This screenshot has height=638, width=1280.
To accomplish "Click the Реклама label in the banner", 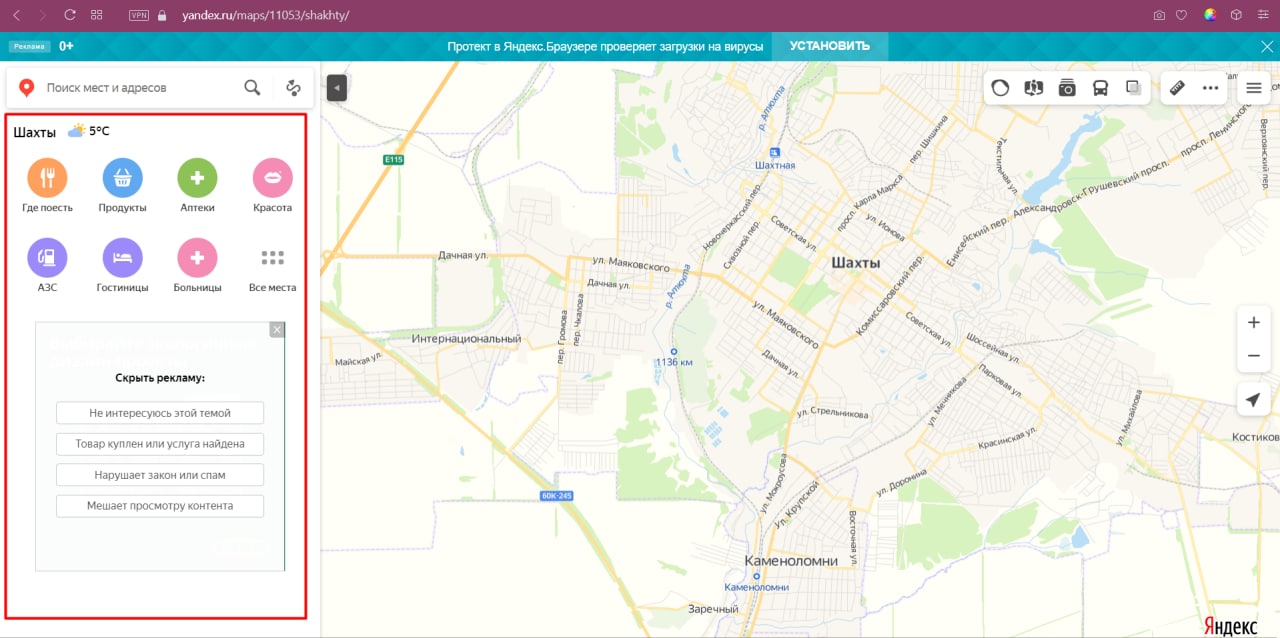I will click(x=30, y=46).
